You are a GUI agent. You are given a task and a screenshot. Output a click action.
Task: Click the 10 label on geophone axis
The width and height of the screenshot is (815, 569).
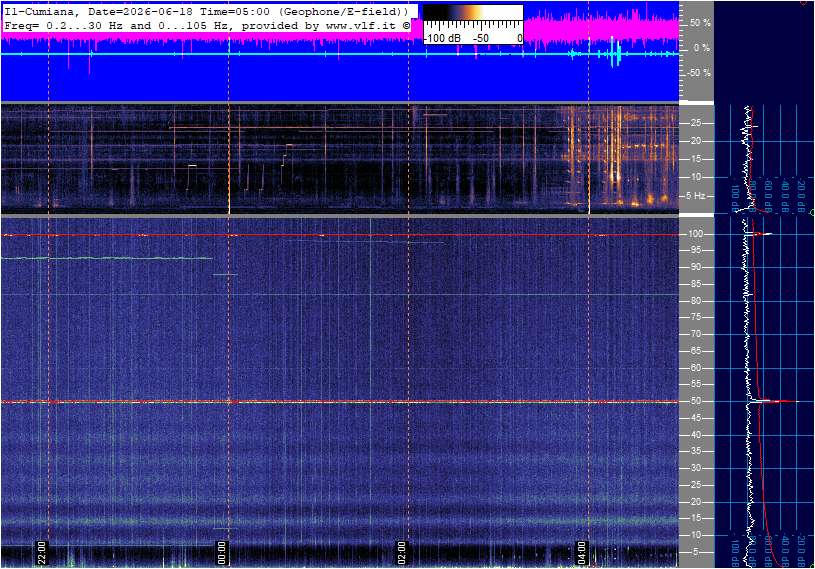[696, 177]
